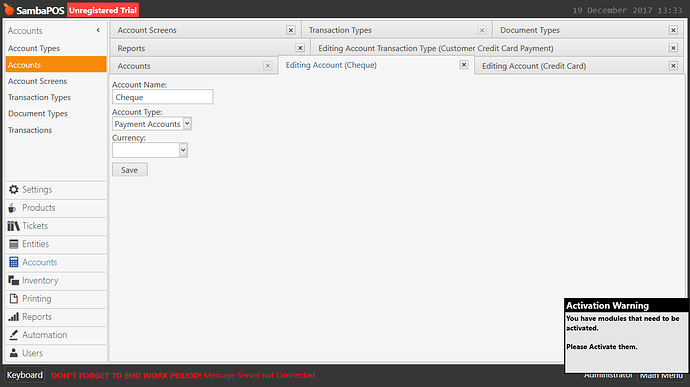
Task: Edit the Account Name field
Action: tap(162, 97)
